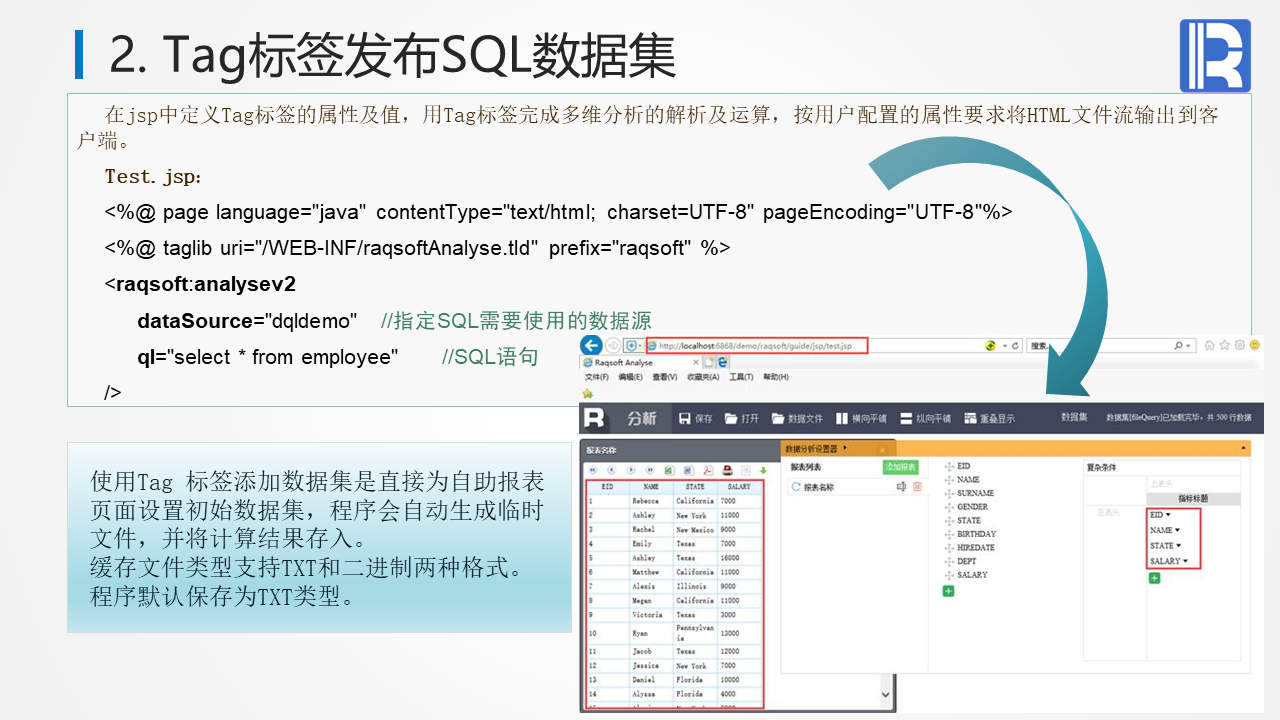This screenshot has height=720, width=1280.
Task: Click the 指标标题 header cell
Action: (x=1192, y=498)
